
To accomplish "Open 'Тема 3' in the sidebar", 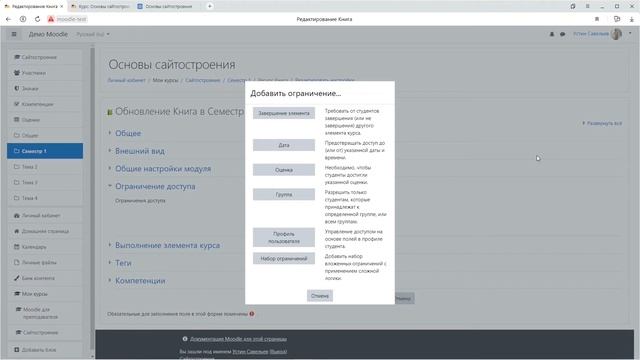I will pos(45,182).
